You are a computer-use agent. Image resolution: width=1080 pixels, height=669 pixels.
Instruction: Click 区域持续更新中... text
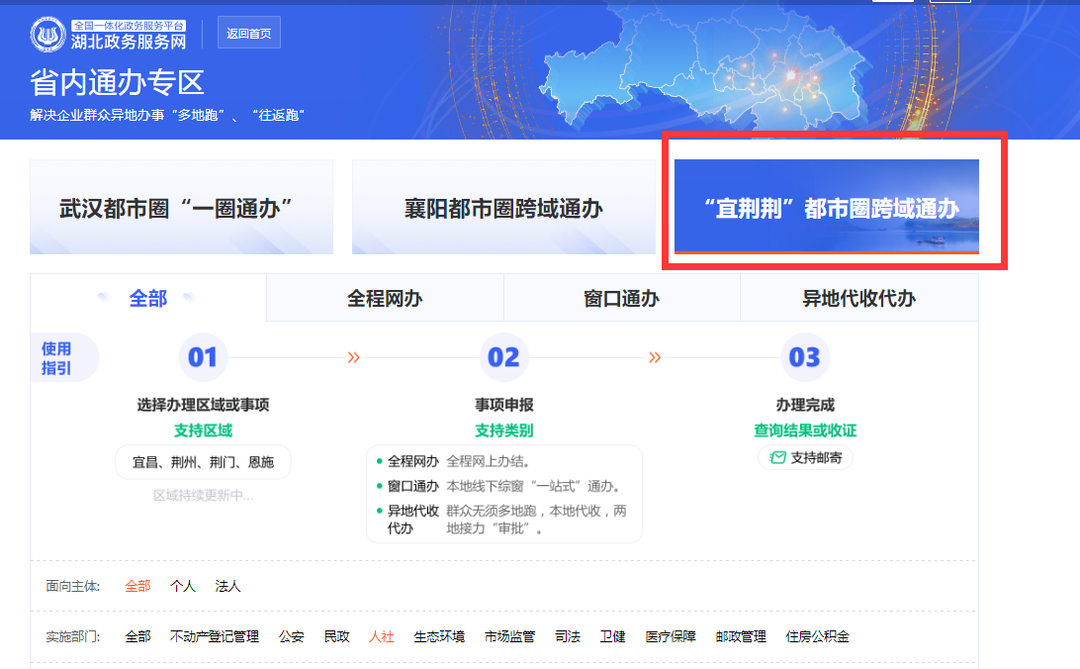(203, 495)
